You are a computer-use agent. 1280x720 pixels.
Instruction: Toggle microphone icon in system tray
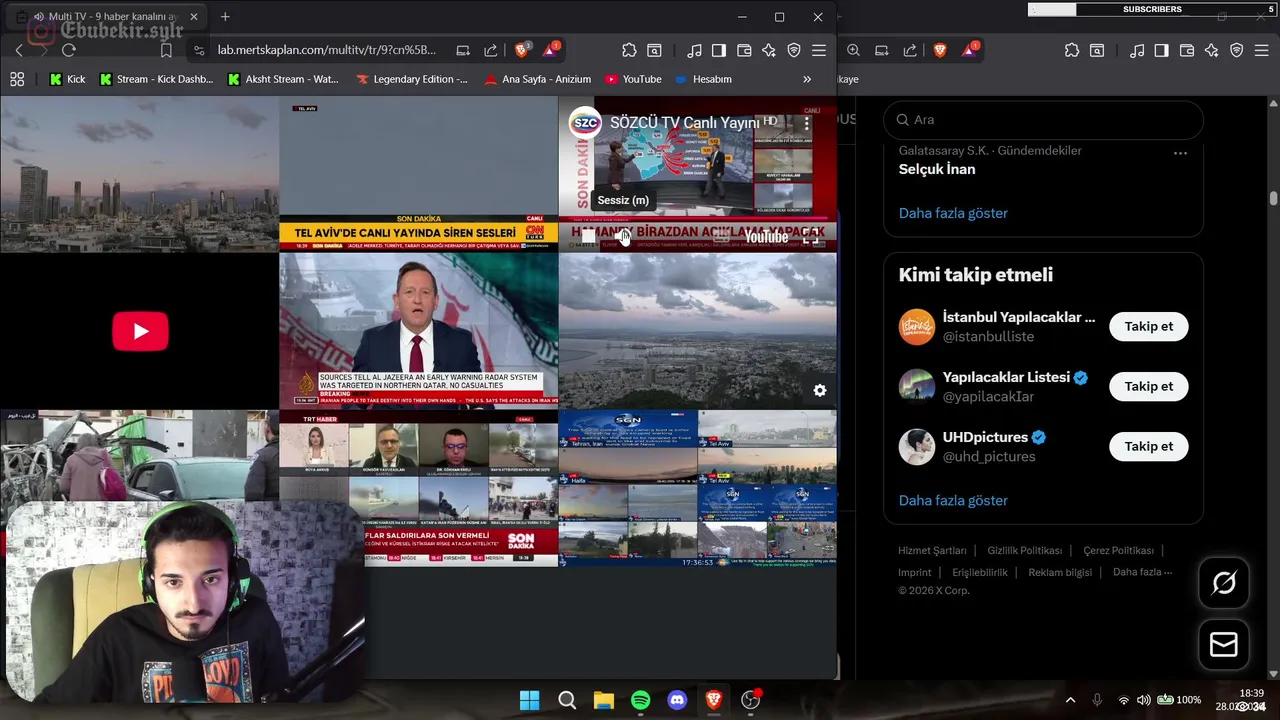click(x=1097, y=700)
